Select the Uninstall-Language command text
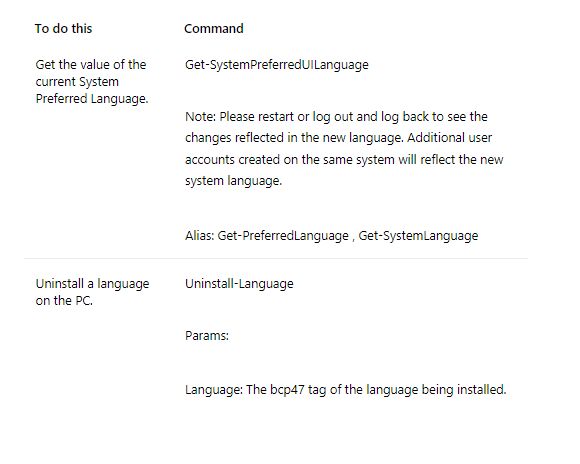The image size is (580, 464). point(239,284)
